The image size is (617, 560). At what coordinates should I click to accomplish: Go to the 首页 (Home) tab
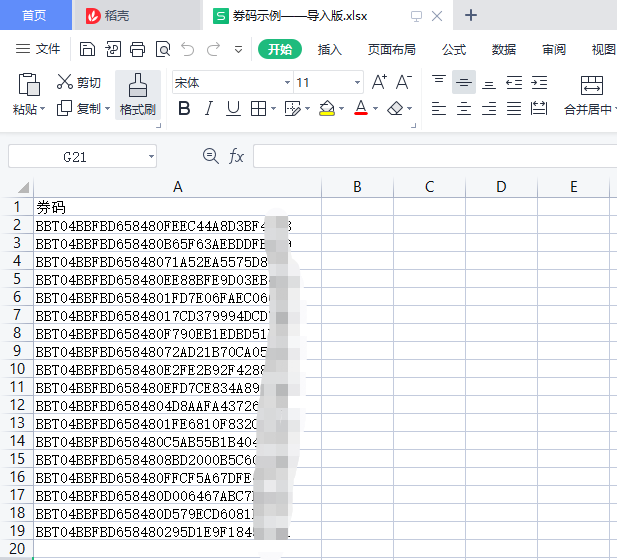click(34, 15)
